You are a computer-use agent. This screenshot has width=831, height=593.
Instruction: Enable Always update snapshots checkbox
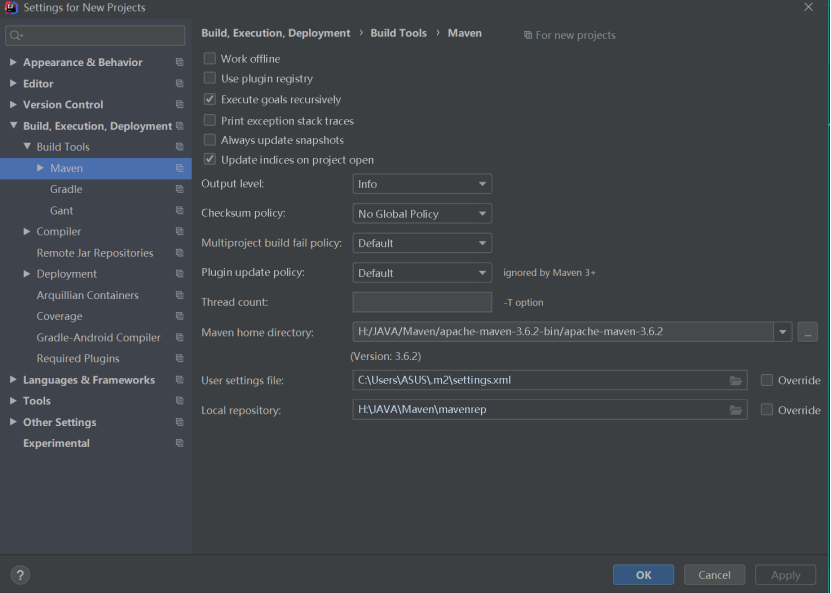(210, 140)
